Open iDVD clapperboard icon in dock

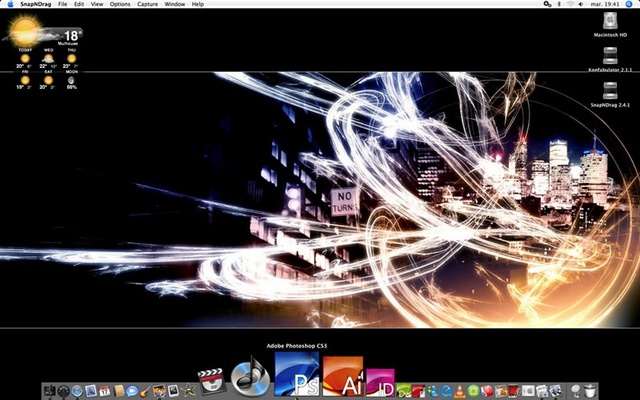(x=211, y=382)
